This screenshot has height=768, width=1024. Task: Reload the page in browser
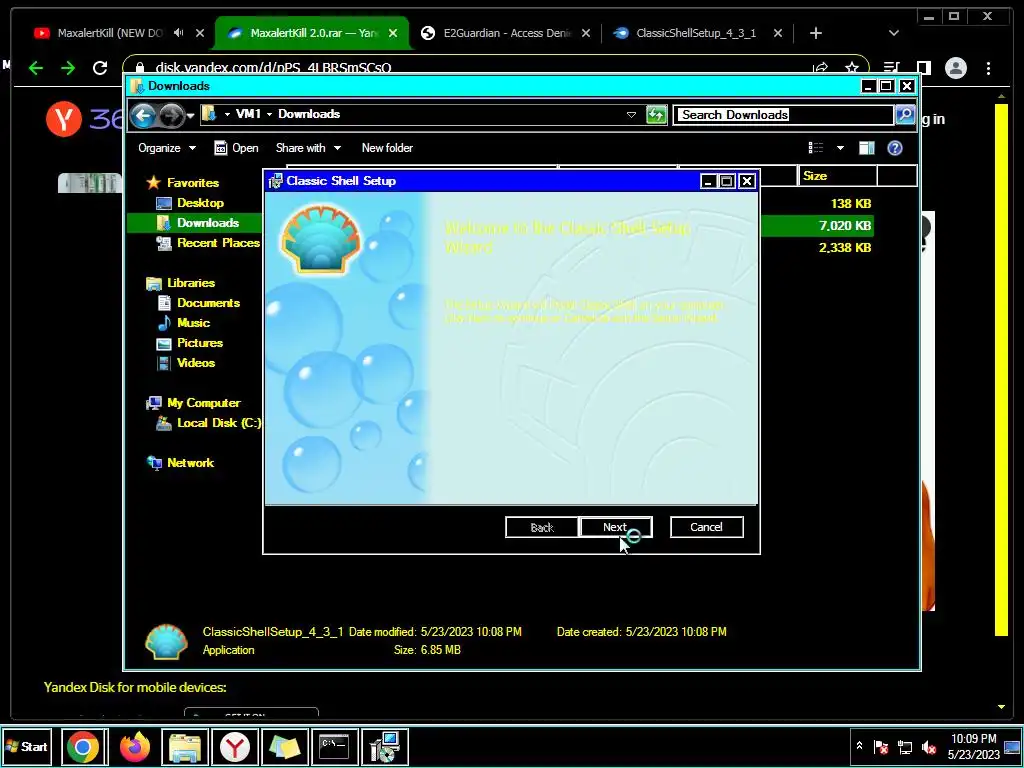click(x=100, y=68)
